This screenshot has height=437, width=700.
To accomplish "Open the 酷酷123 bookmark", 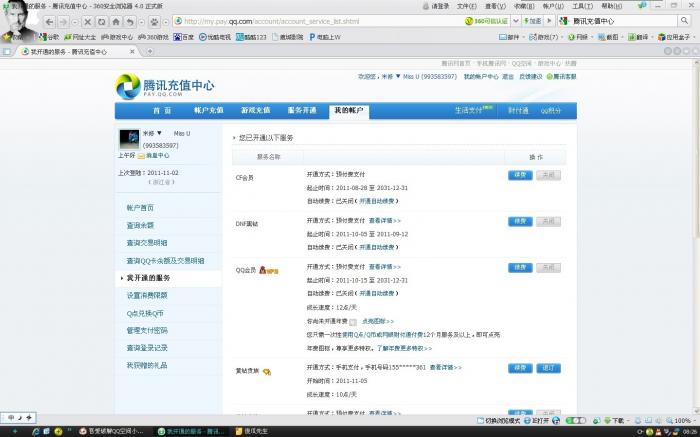I will [251, 37].
